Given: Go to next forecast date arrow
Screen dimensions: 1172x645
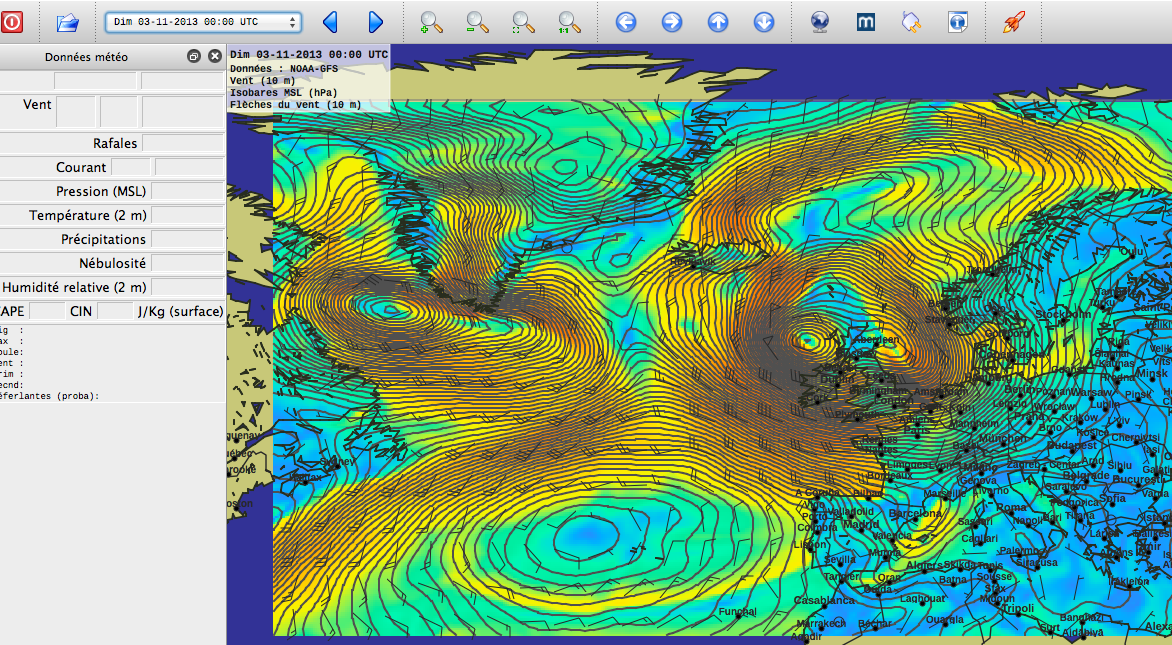Looking at the screenshot, I should click(375, 22).
